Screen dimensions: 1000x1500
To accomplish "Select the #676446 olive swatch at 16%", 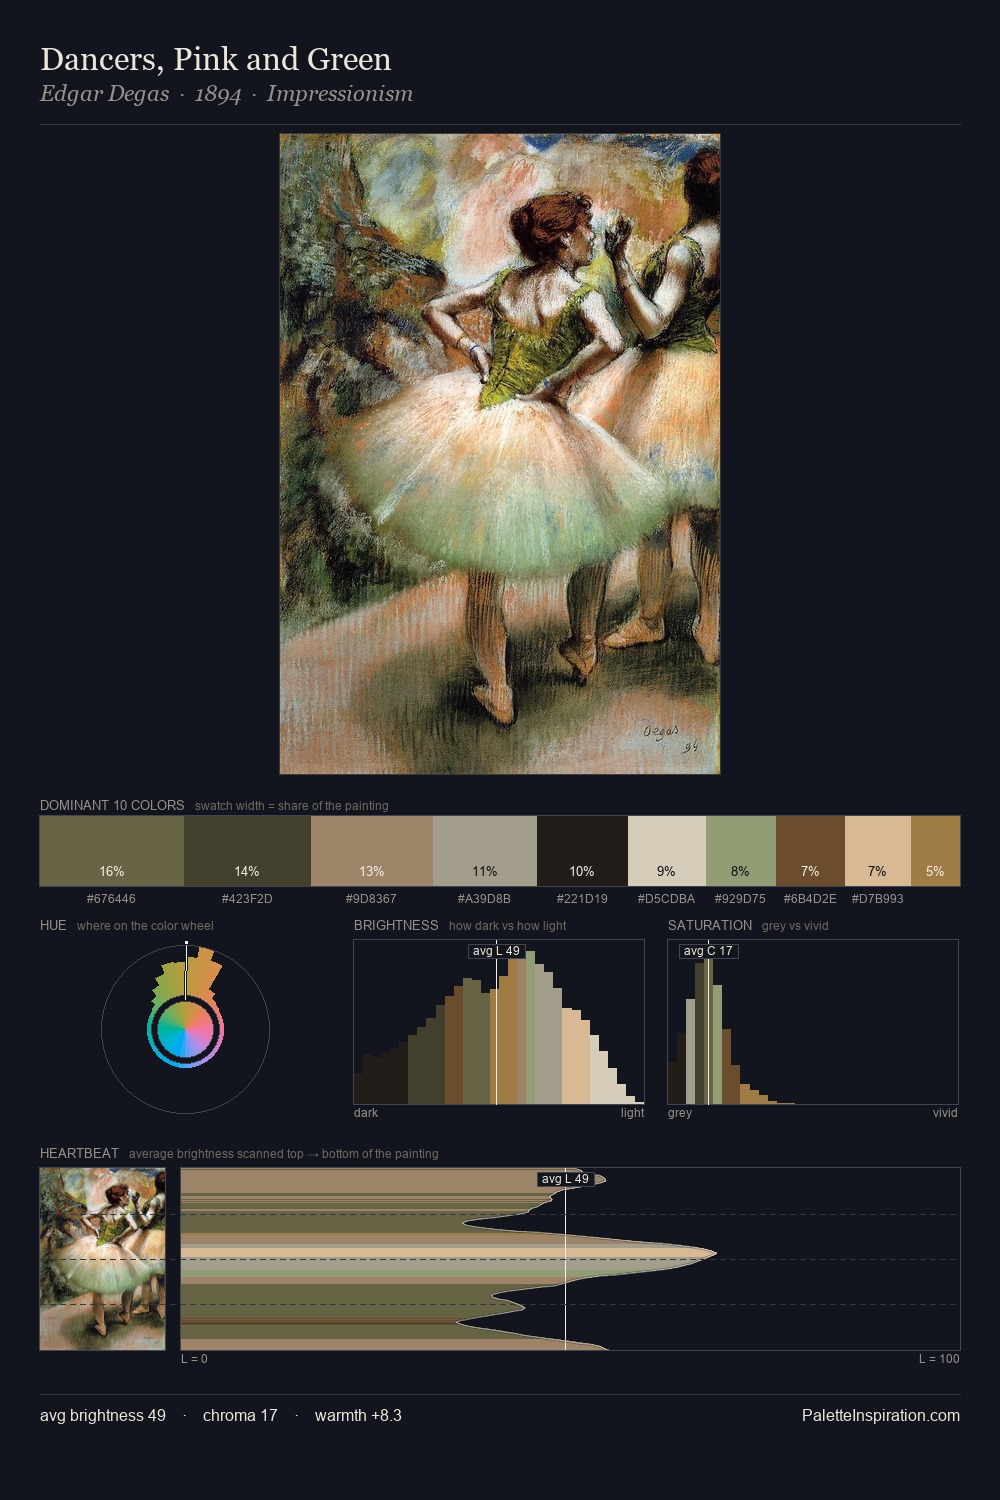I will (112, 851).
